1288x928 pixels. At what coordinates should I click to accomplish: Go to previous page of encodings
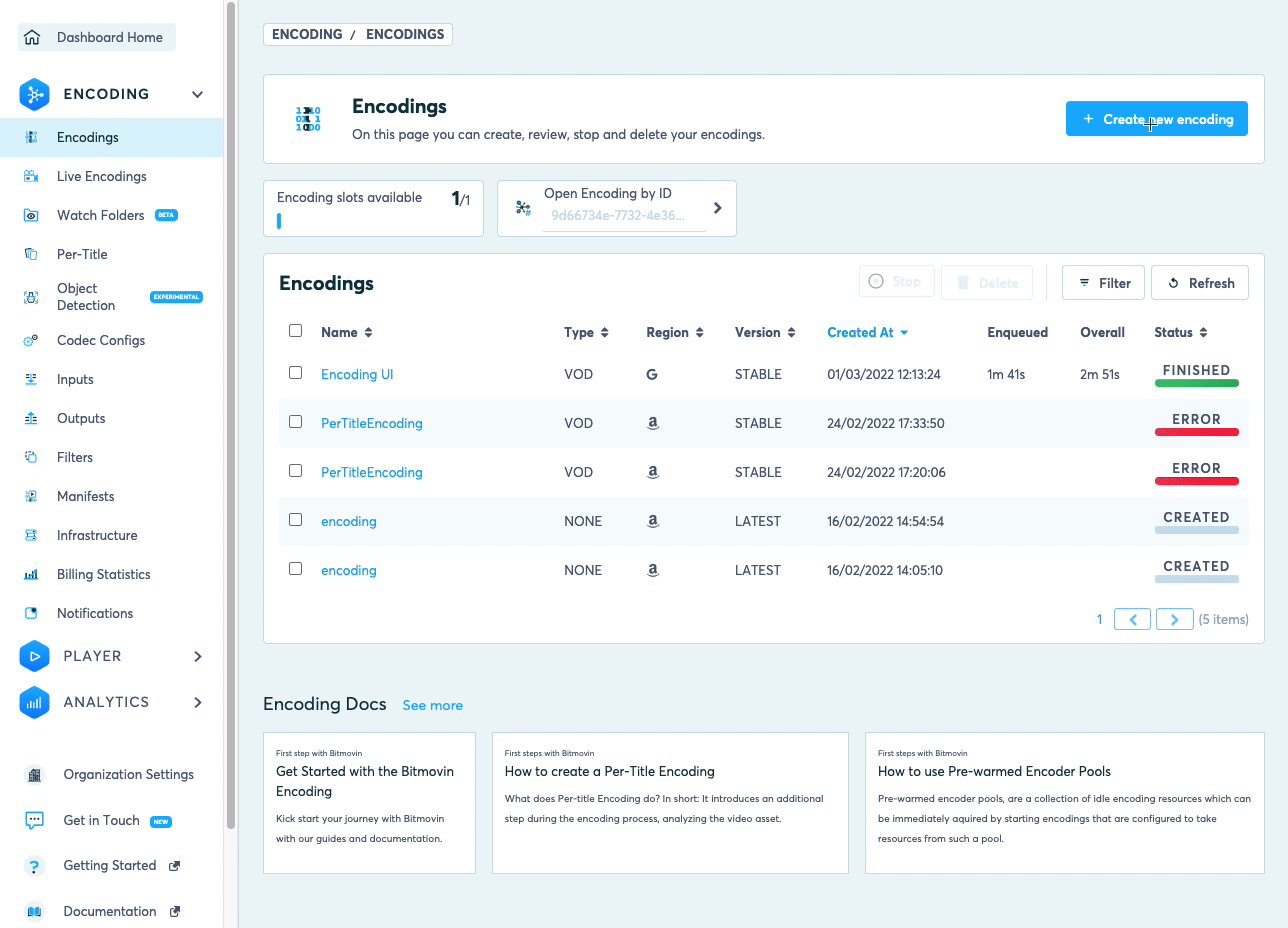click(x=1132, y=619)
